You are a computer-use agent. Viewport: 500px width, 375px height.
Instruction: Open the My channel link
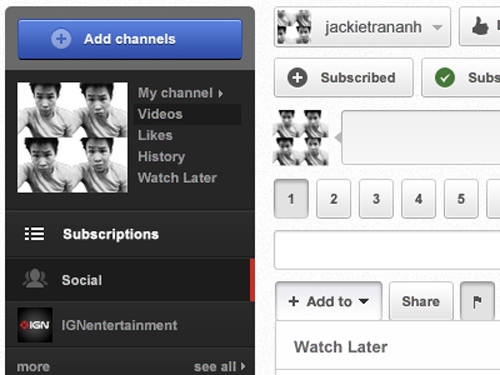(x=180, y=93)
